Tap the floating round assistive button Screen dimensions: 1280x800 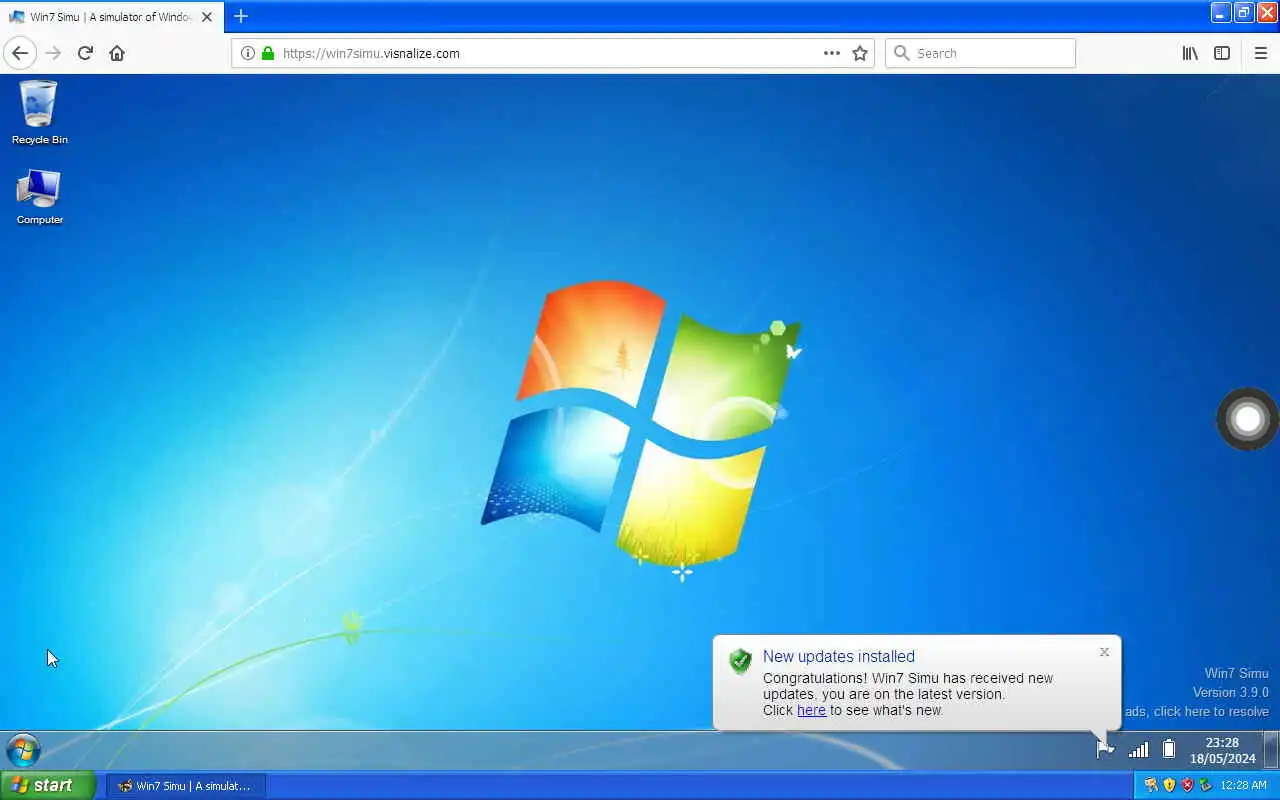pos(1247,419)
